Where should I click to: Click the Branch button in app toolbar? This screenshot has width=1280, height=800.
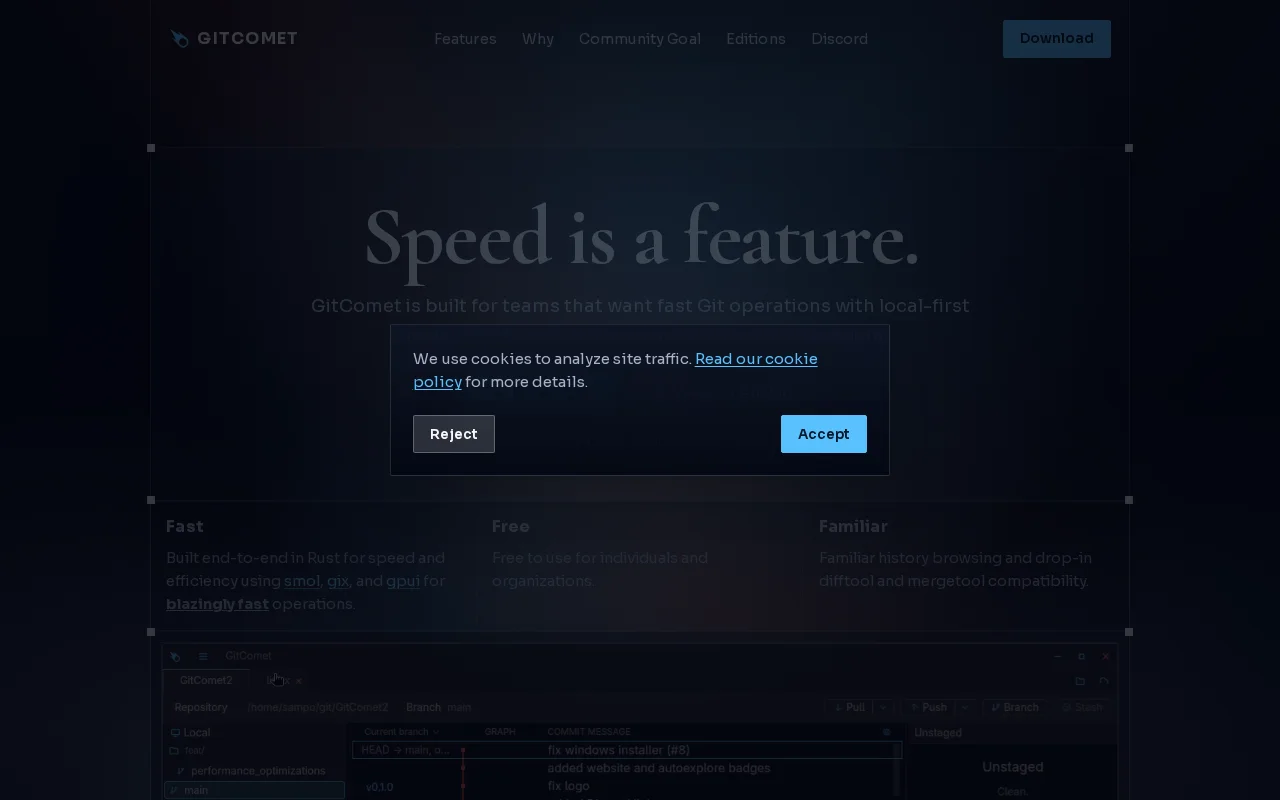pyautogui.click(x=1014, y=707)
